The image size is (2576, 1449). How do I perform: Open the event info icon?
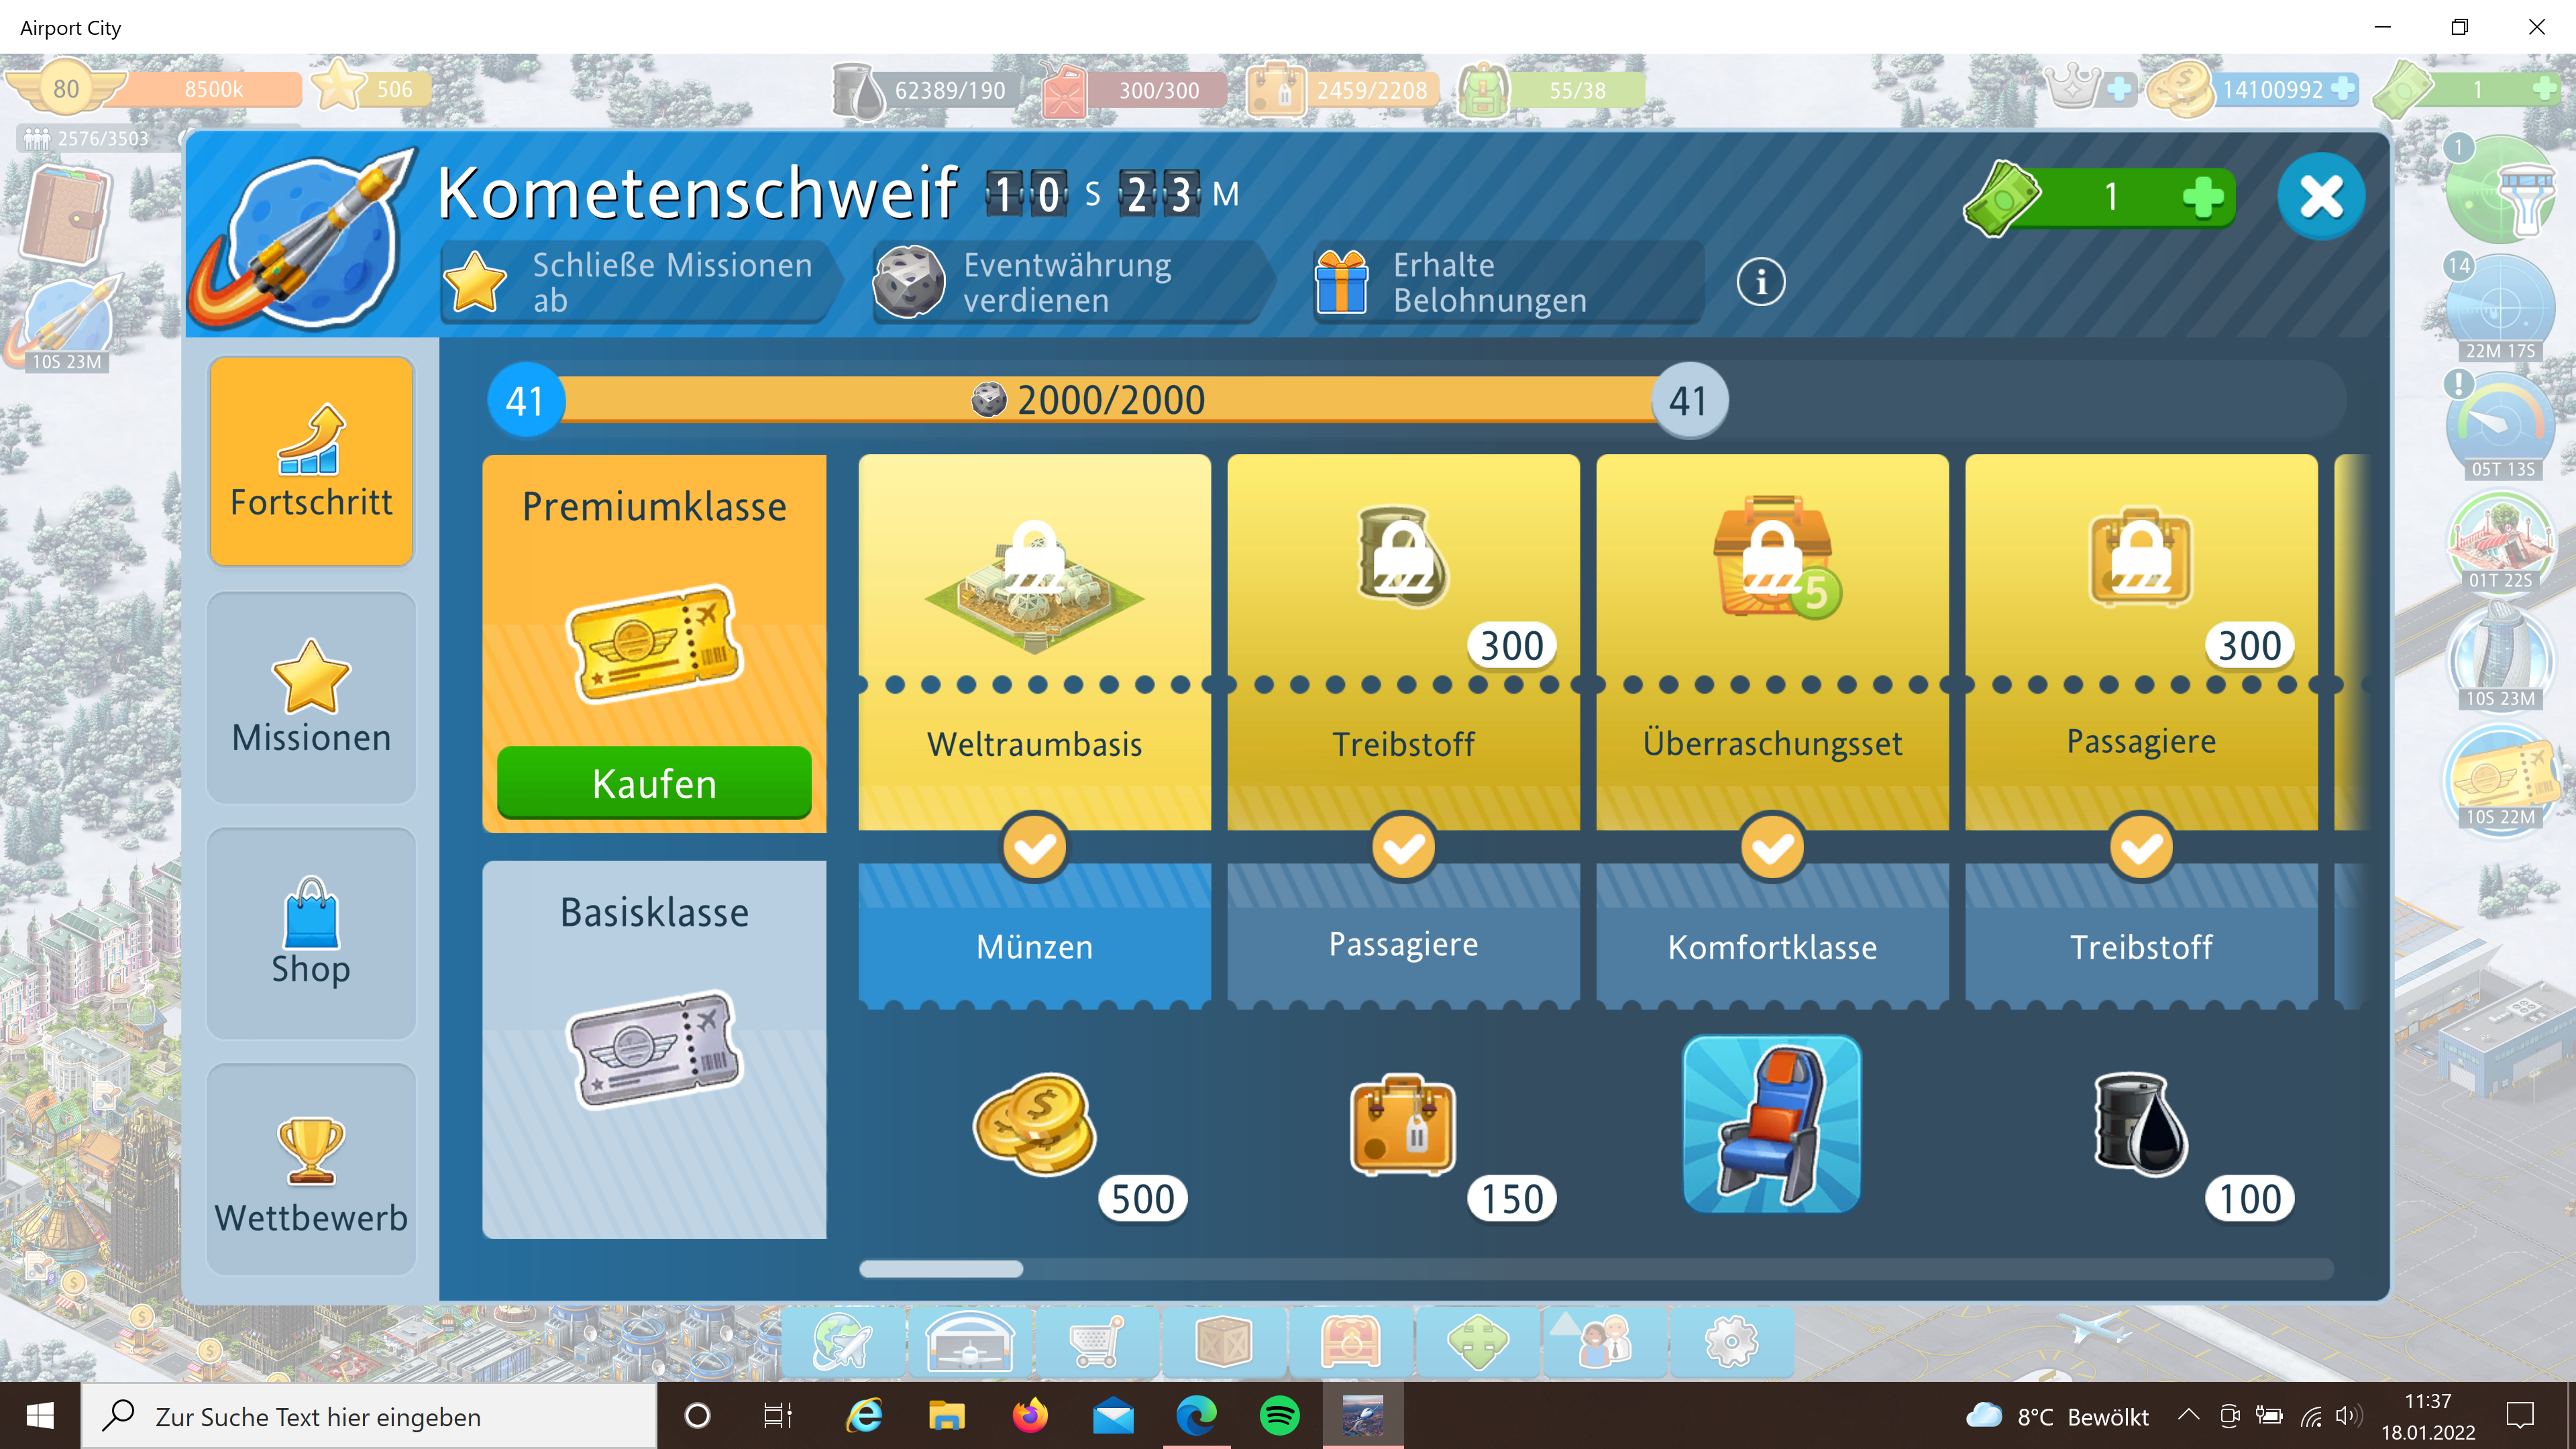coord(1760,283)
